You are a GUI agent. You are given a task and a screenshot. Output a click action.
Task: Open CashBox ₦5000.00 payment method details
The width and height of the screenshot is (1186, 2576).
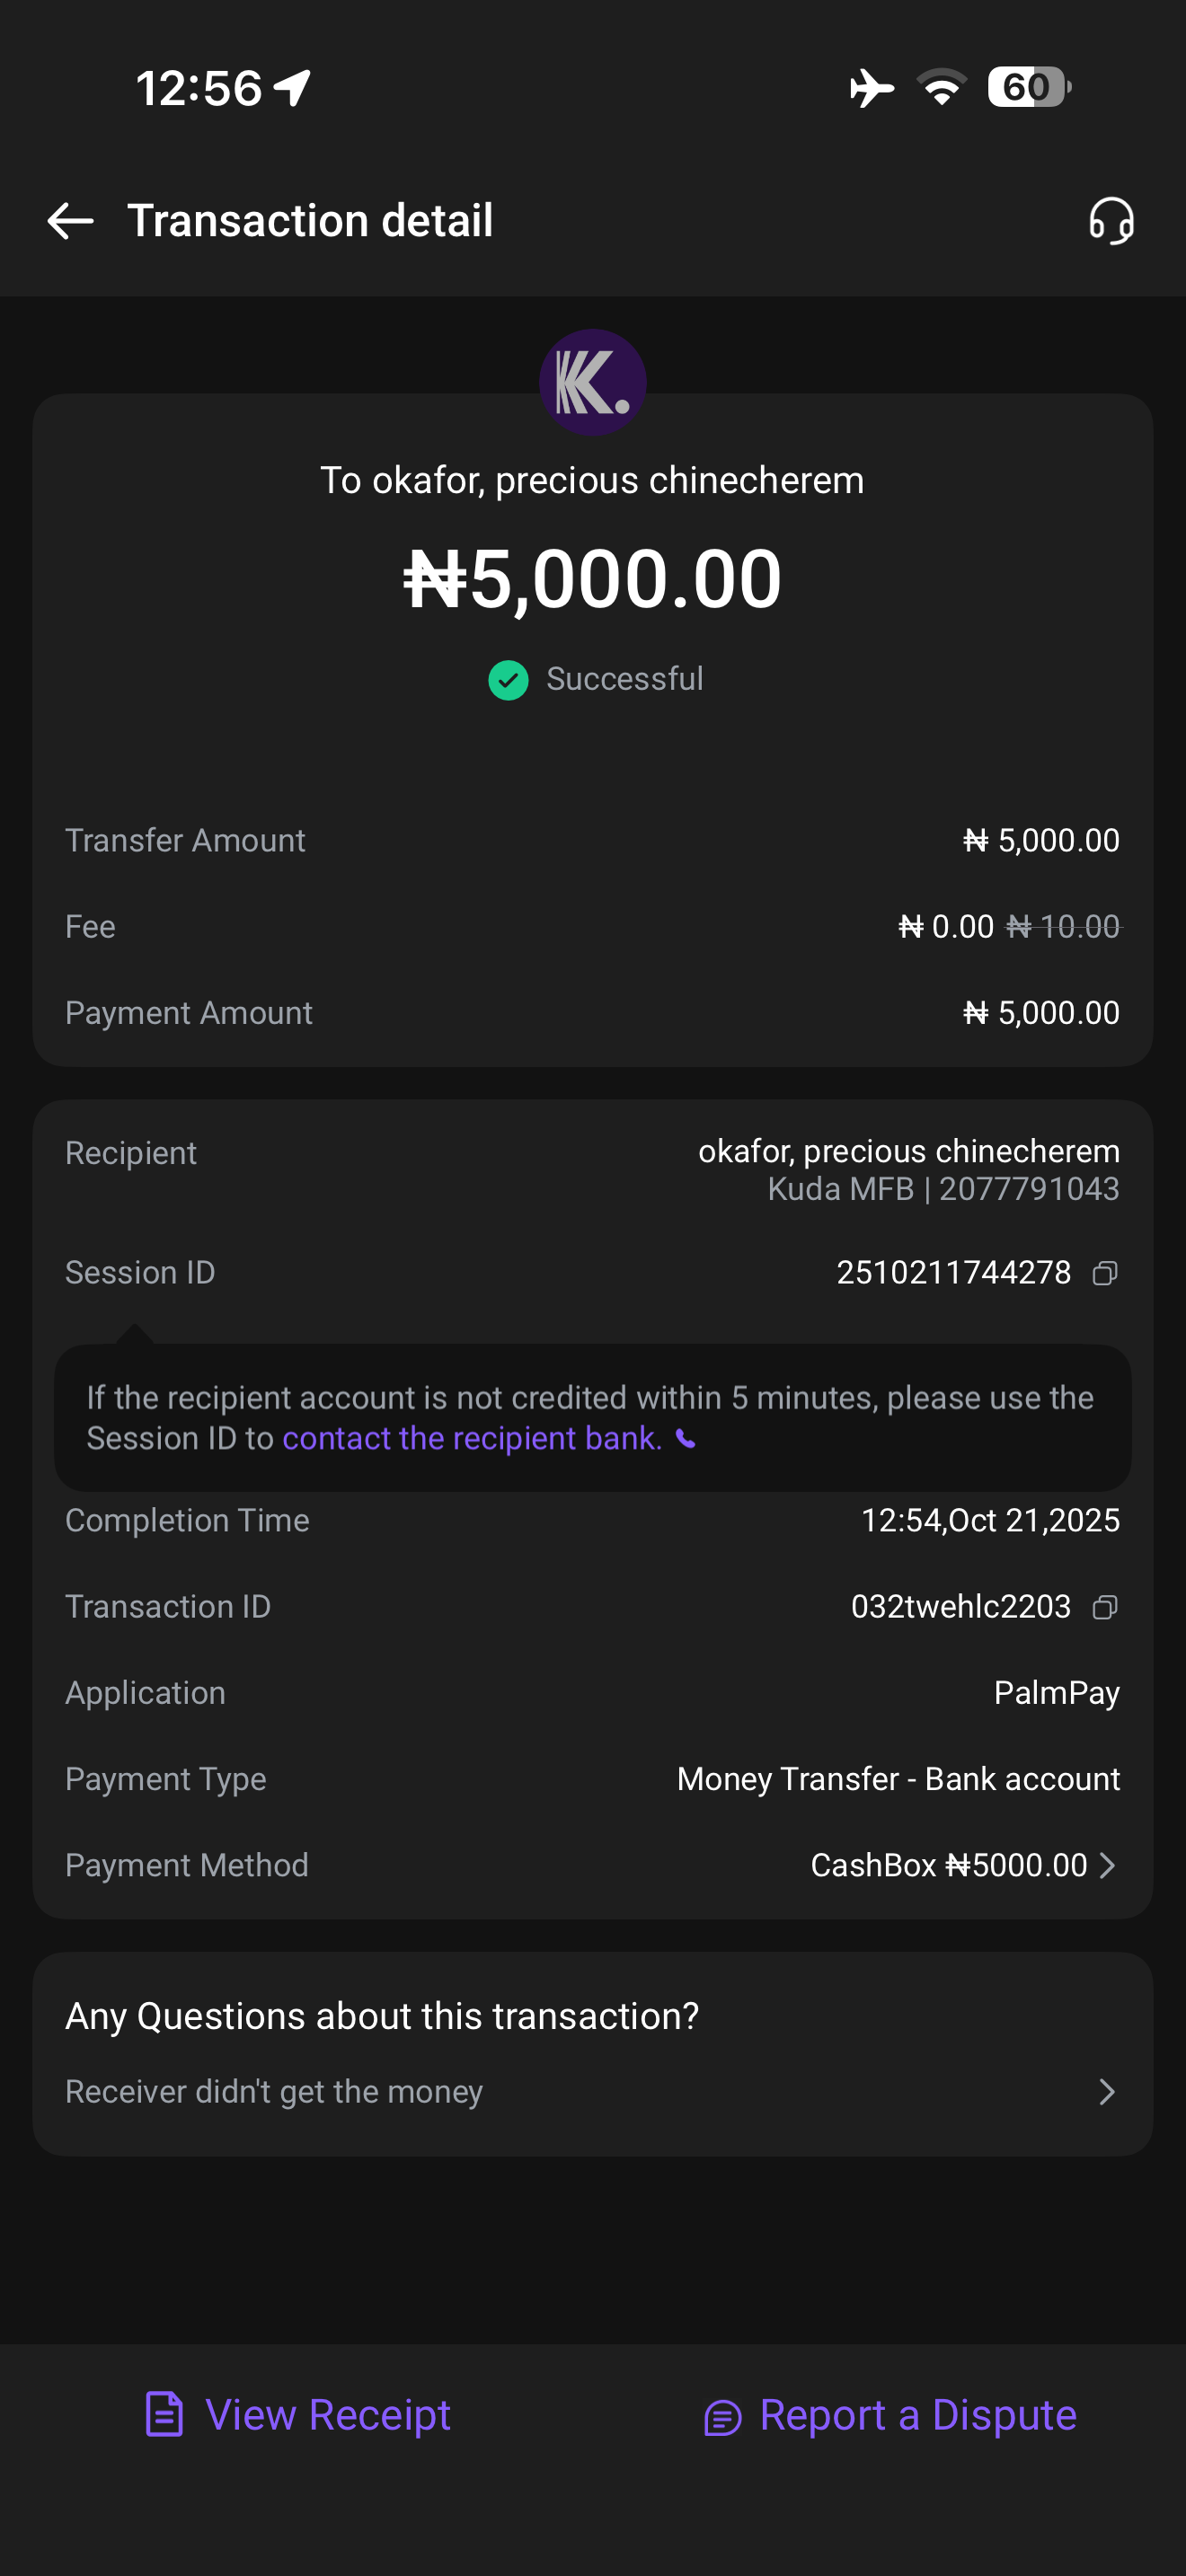(948, 1866)
